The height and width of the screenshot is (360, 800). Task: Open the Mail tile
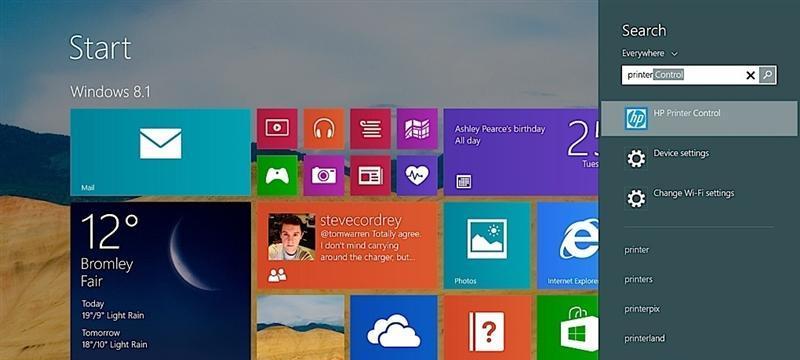click(160, 152)
